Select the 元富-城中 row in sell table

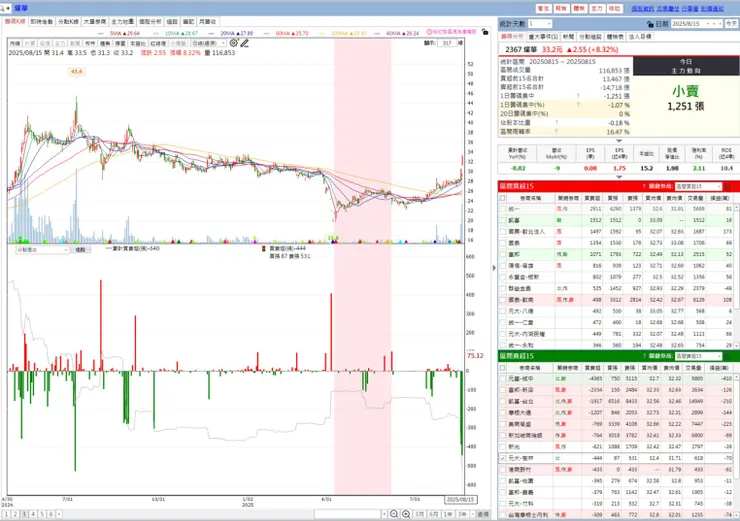(x=616, y=378)
